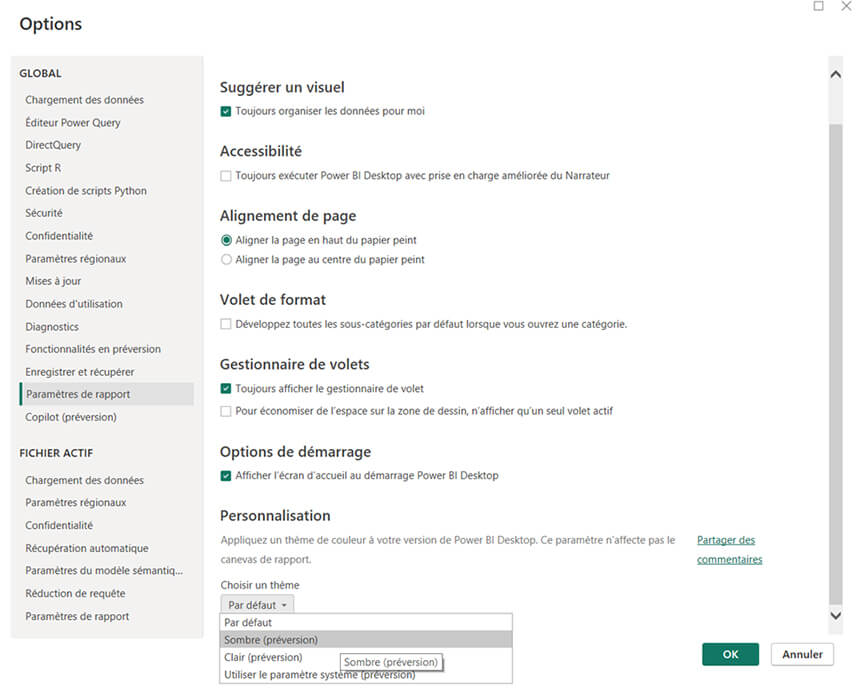857x688 pixels.
Task: Confirm options with the OK button
Action: tap(730, 654)
